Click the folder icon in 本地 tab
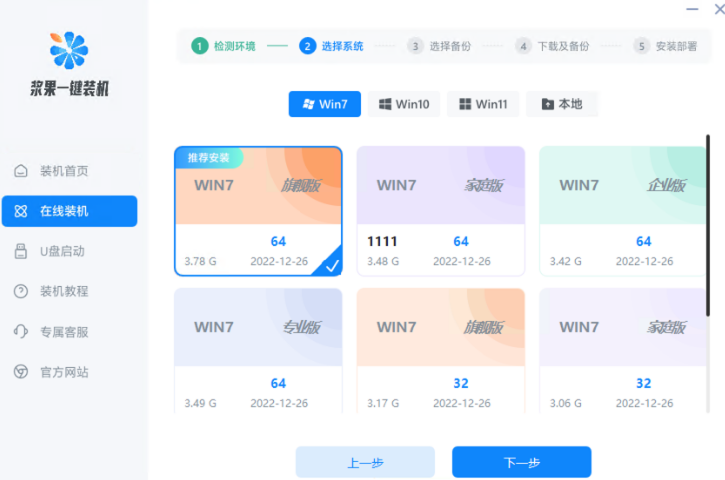 [547, 104]
